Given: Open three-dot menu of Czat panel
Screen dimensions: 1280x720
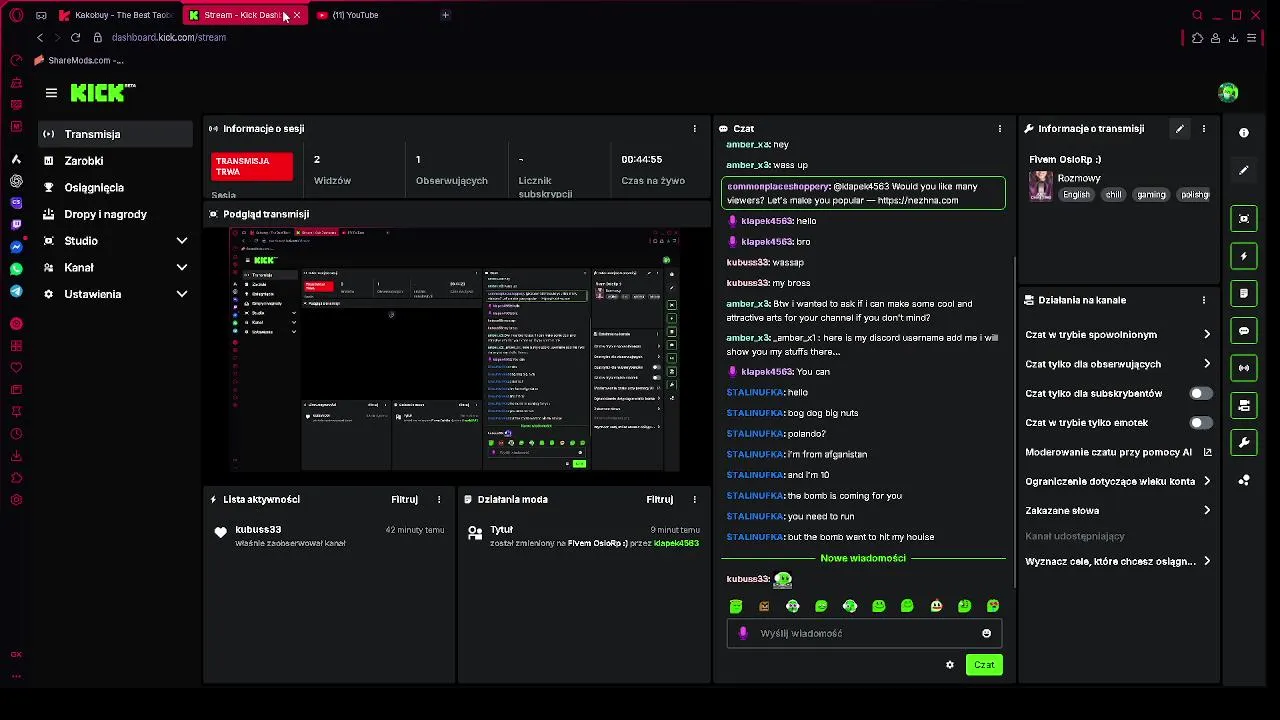Looking at the screenshot, I should tap(1000, 129).
